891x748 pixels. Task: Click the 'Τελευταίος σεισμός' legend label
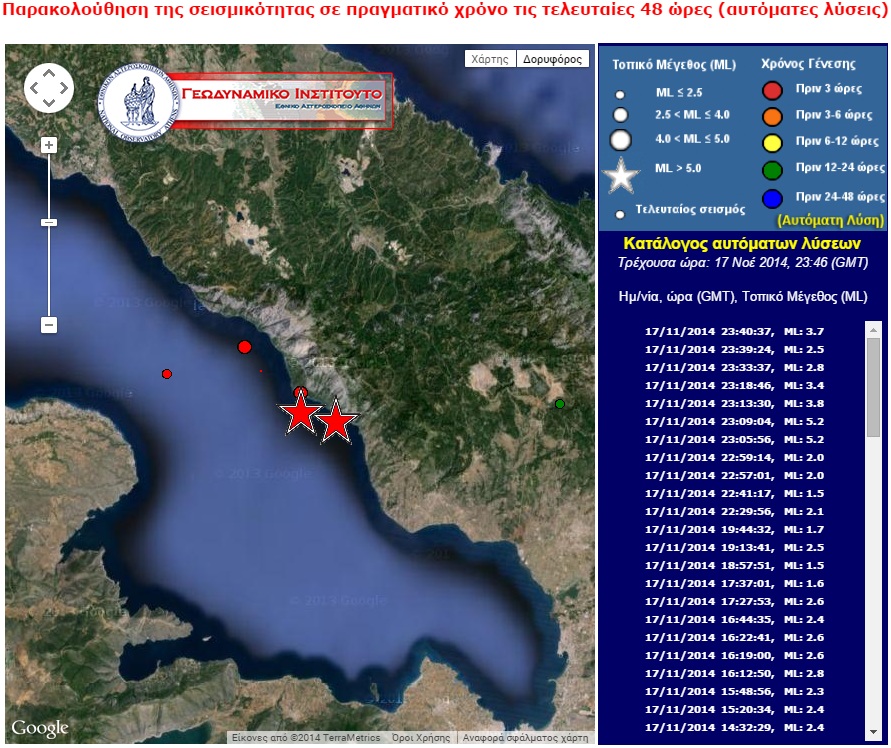690,209
